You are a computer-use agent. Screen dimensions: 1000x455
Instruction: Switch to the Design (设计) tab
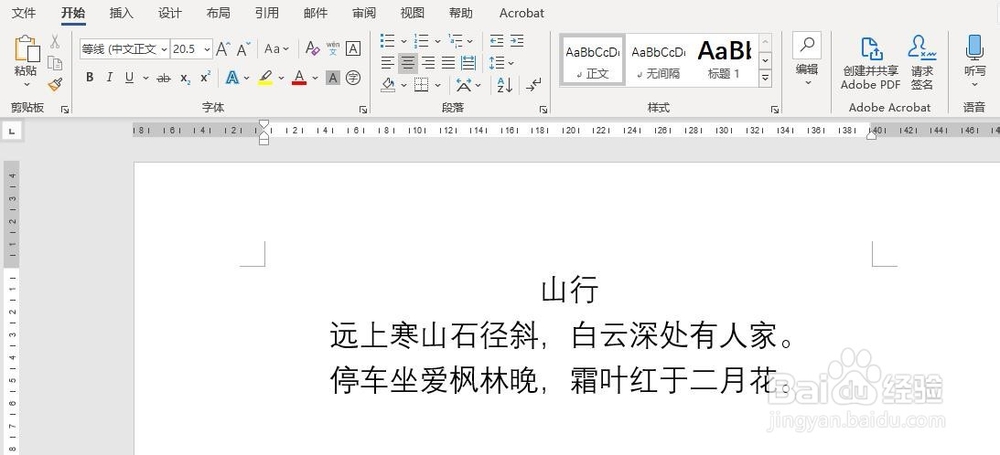pos(170,13)
